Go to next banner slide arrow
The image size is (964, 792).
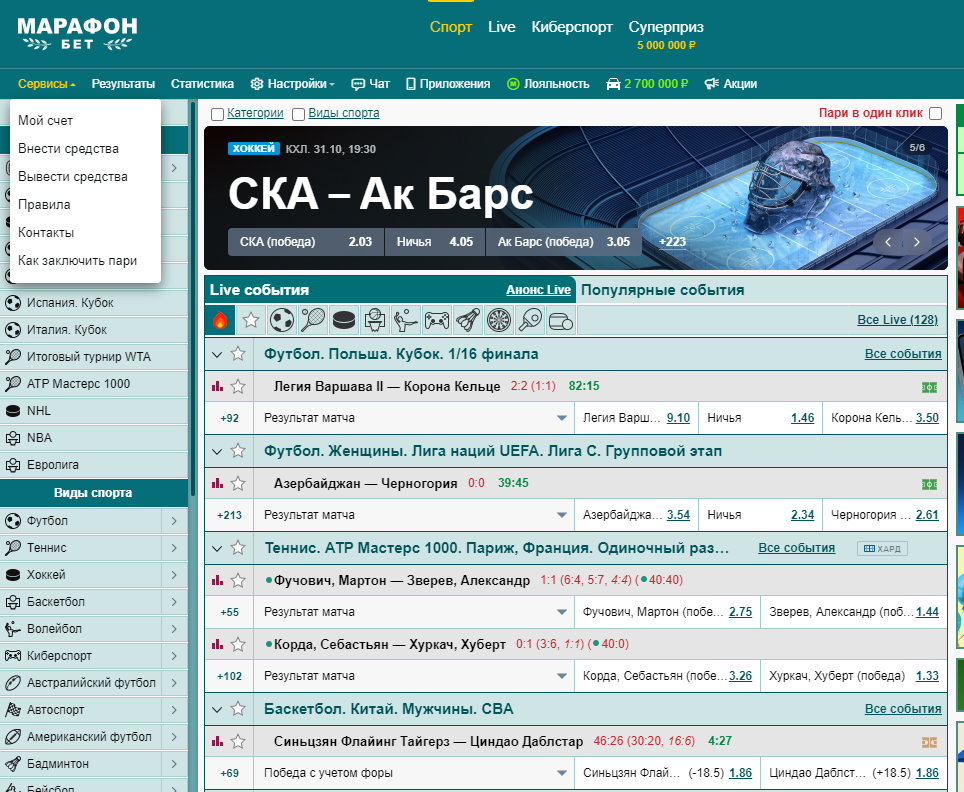(914, 242)
